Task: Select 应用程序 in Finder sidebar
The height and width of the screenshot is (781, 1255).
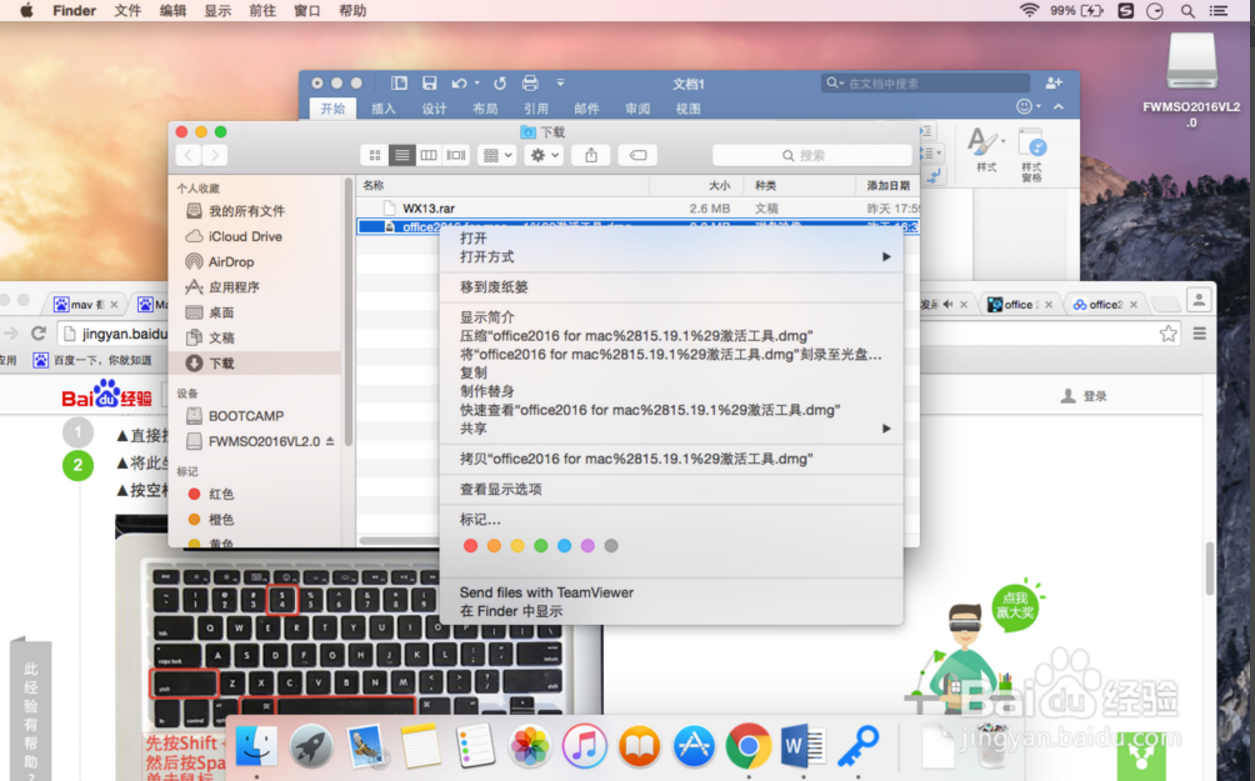Action: [234, 287]
